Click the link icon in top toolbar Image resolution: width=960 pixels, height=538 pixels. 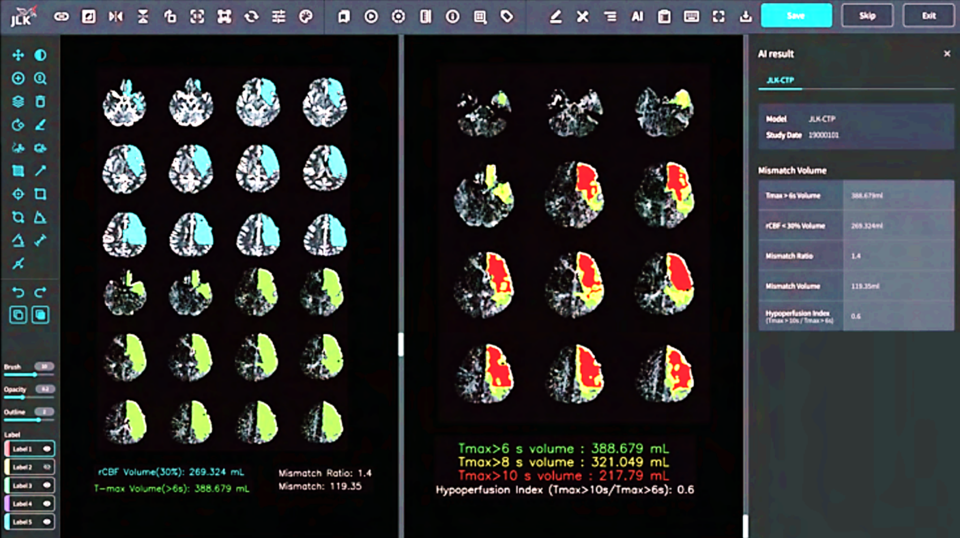tap(62, 16)
